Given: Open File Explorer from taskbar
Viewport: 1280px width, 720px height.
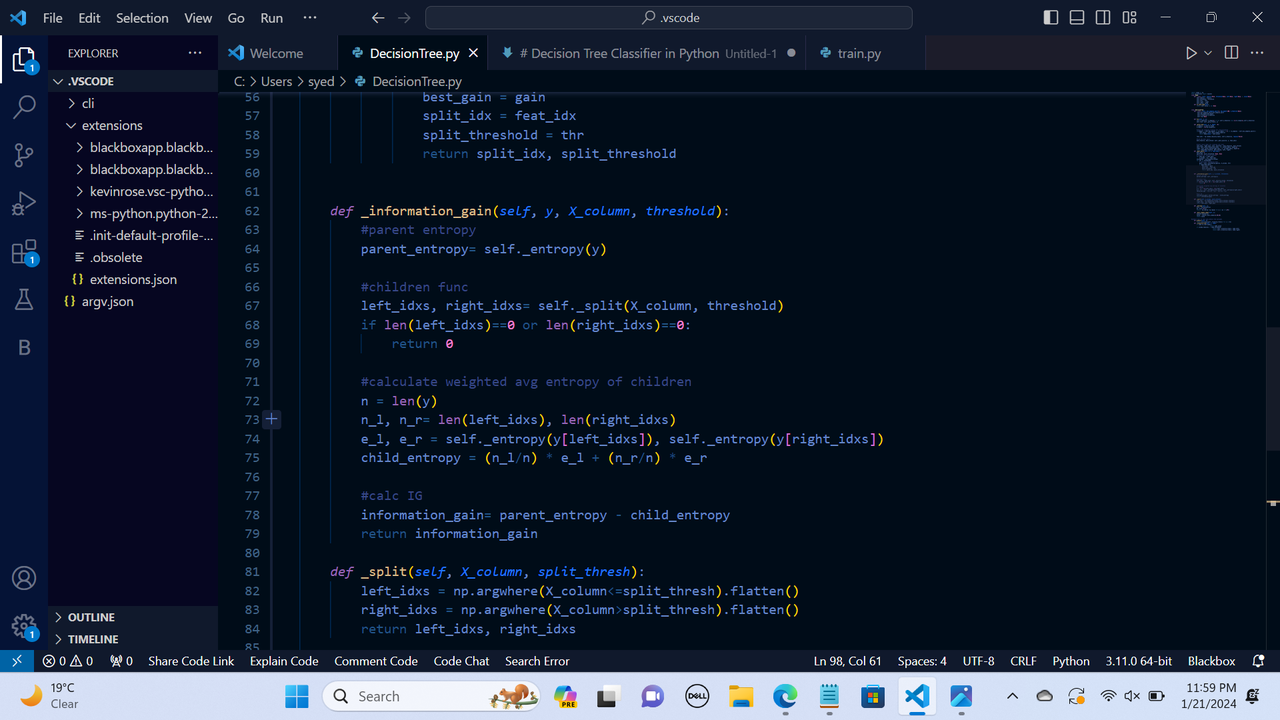Looking at the screenshot, I should [x=740, y=696].
